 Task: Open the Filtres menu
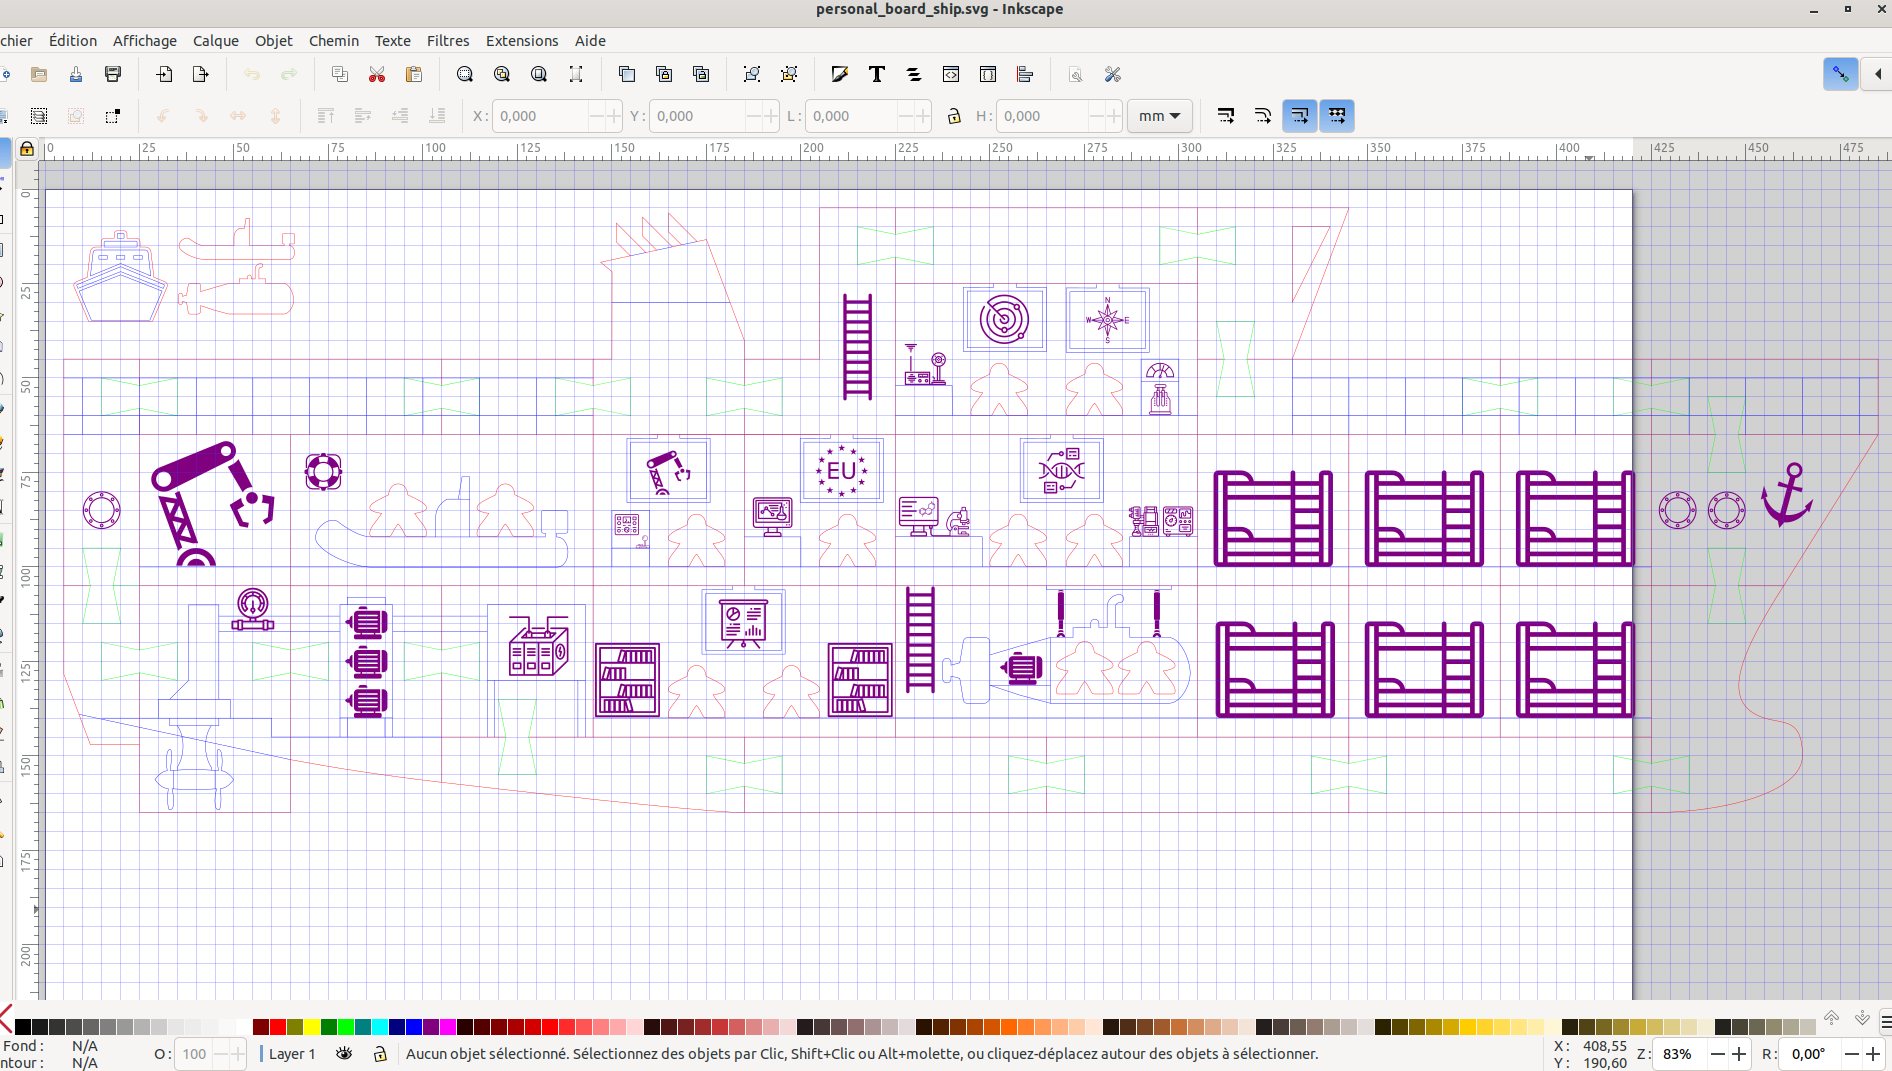coord(448,40)
